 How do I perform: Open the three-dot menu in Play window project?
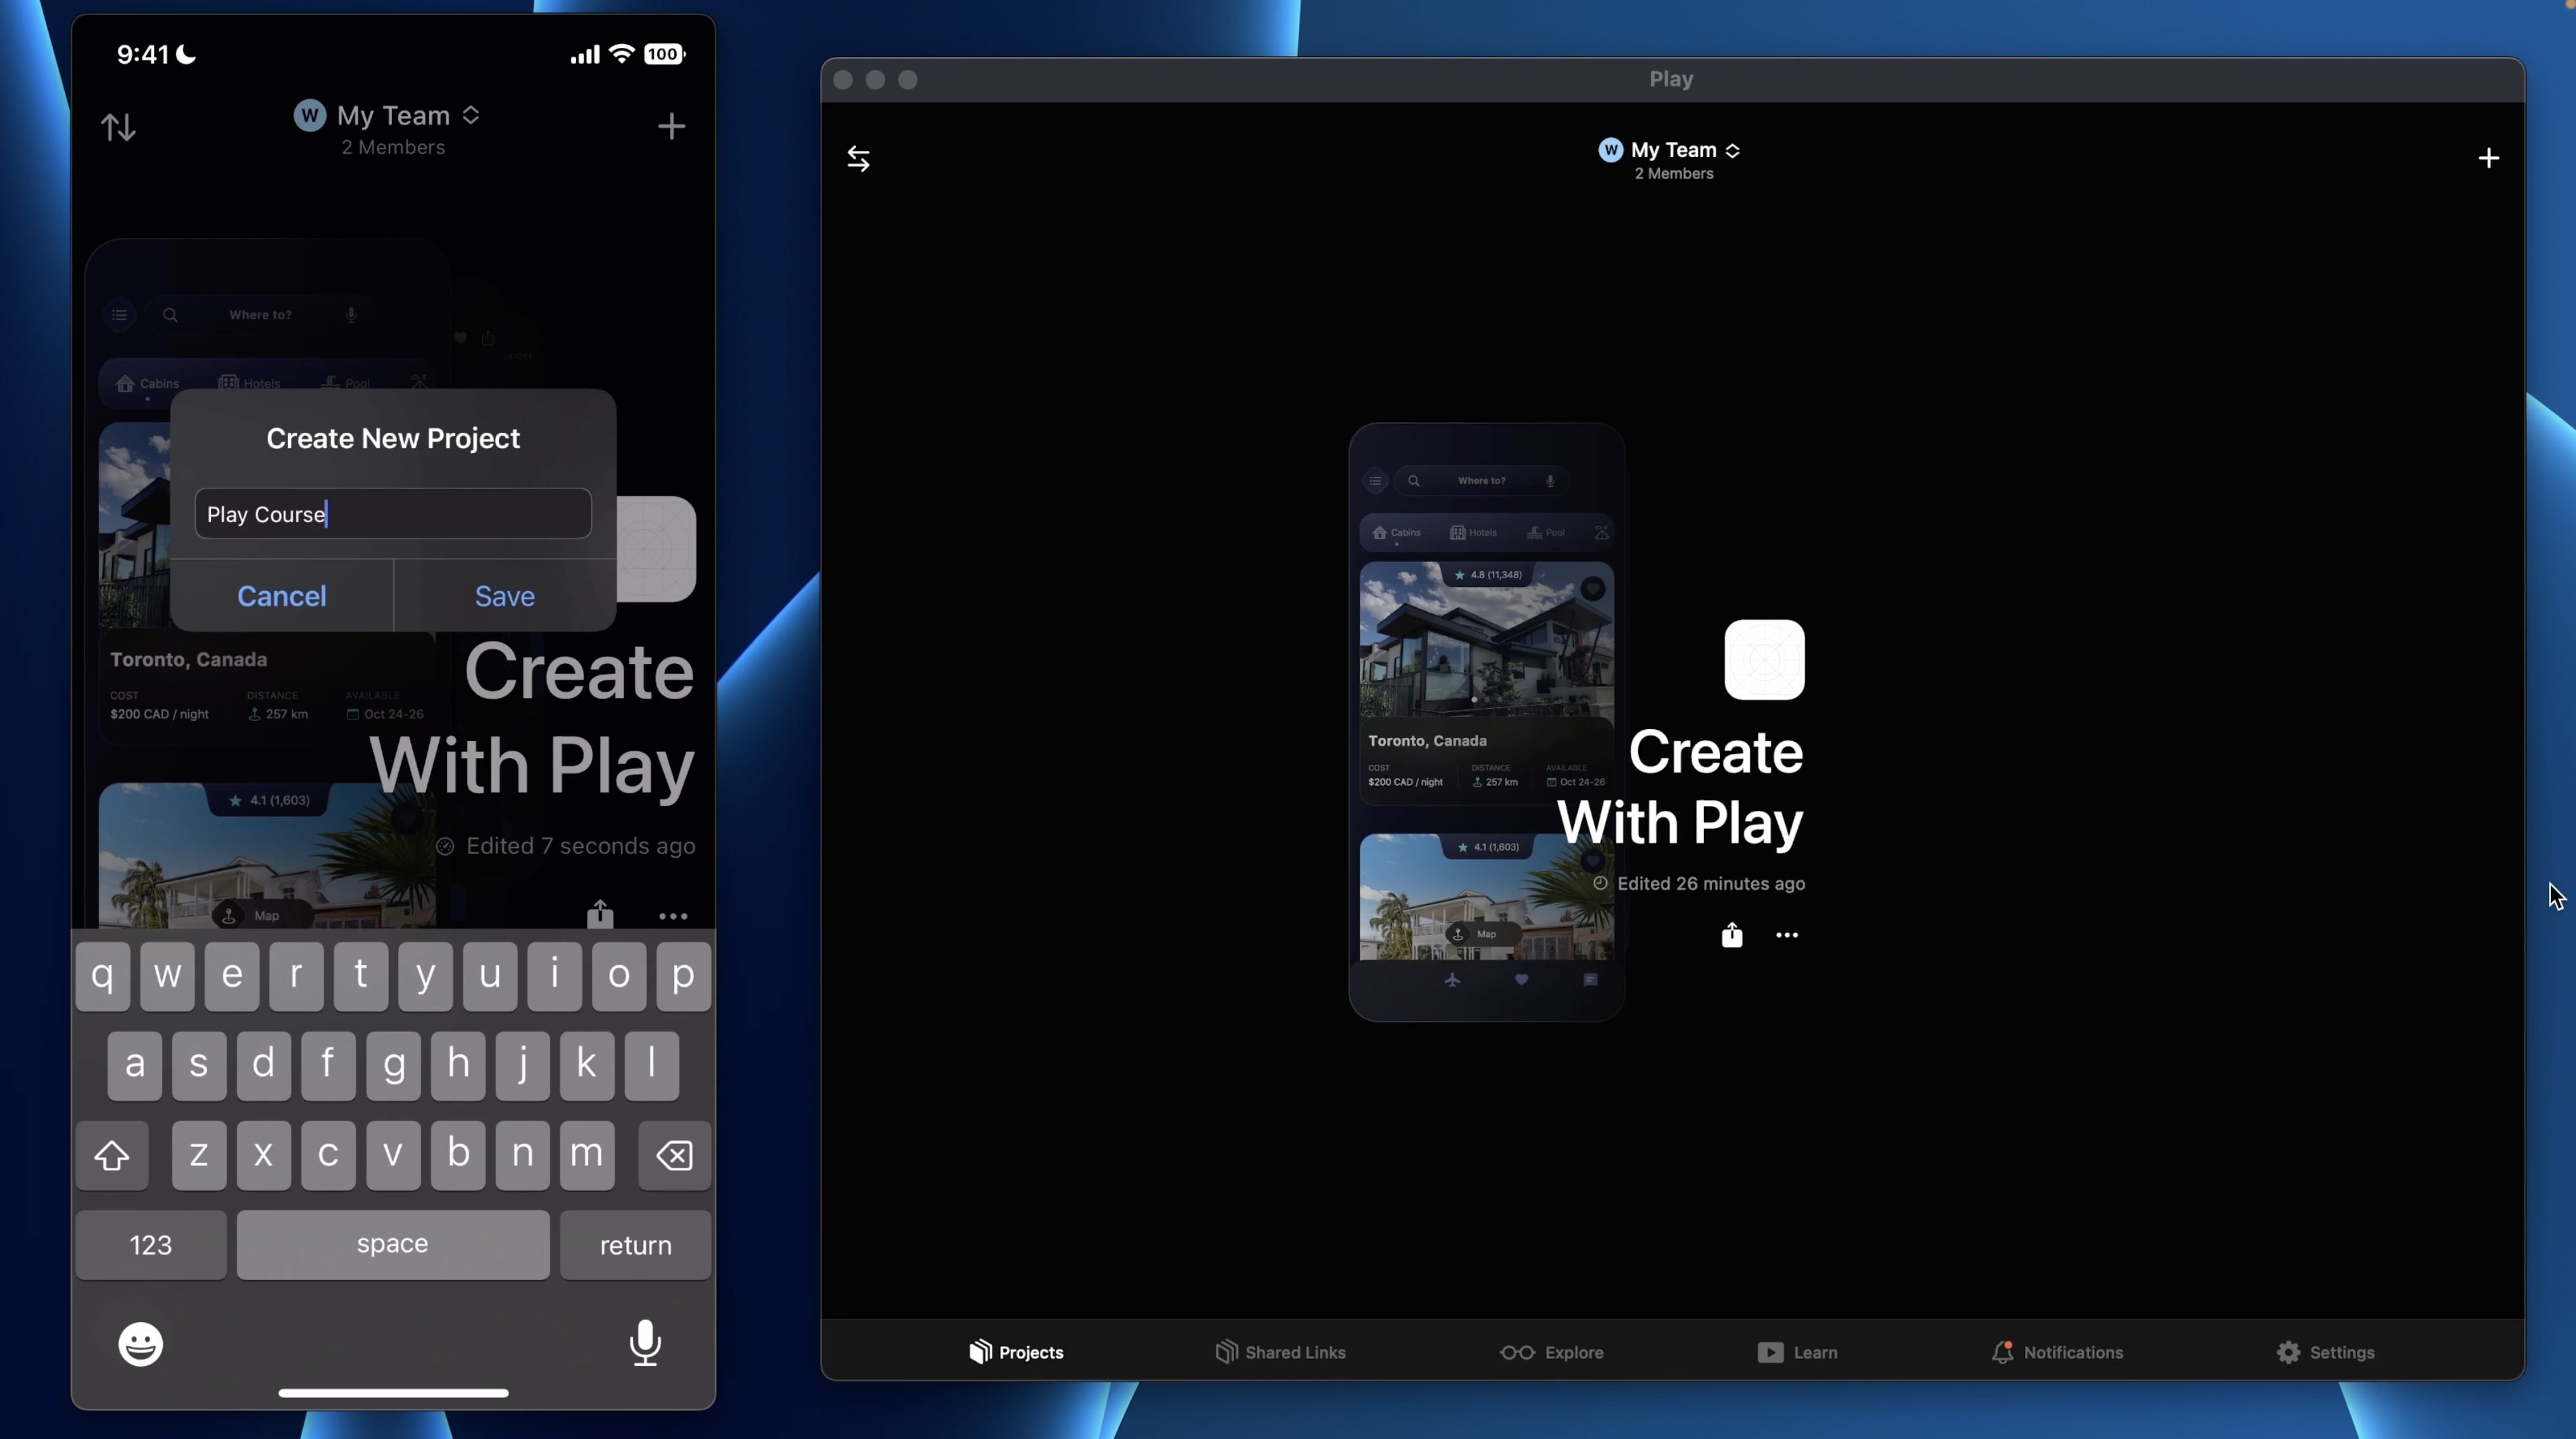pyautogui.click(x=1786, y=935)
